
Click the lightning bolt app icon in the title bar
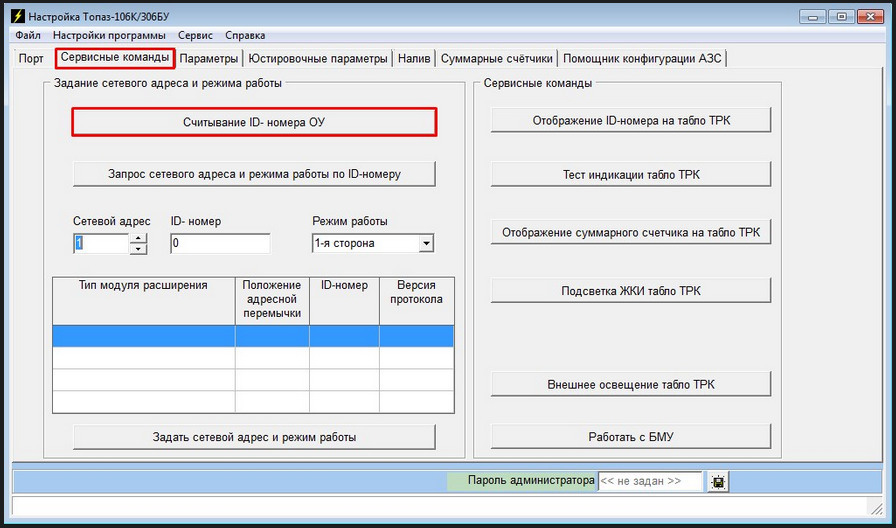pos(18,17)
